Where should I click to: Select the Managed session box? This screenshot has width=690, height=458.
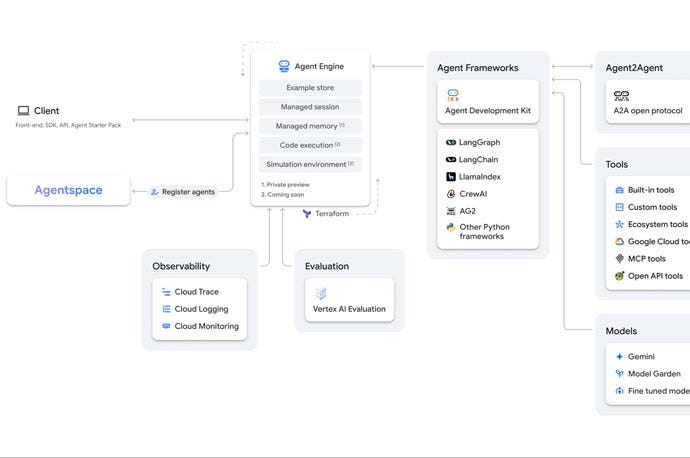[310, 107]
